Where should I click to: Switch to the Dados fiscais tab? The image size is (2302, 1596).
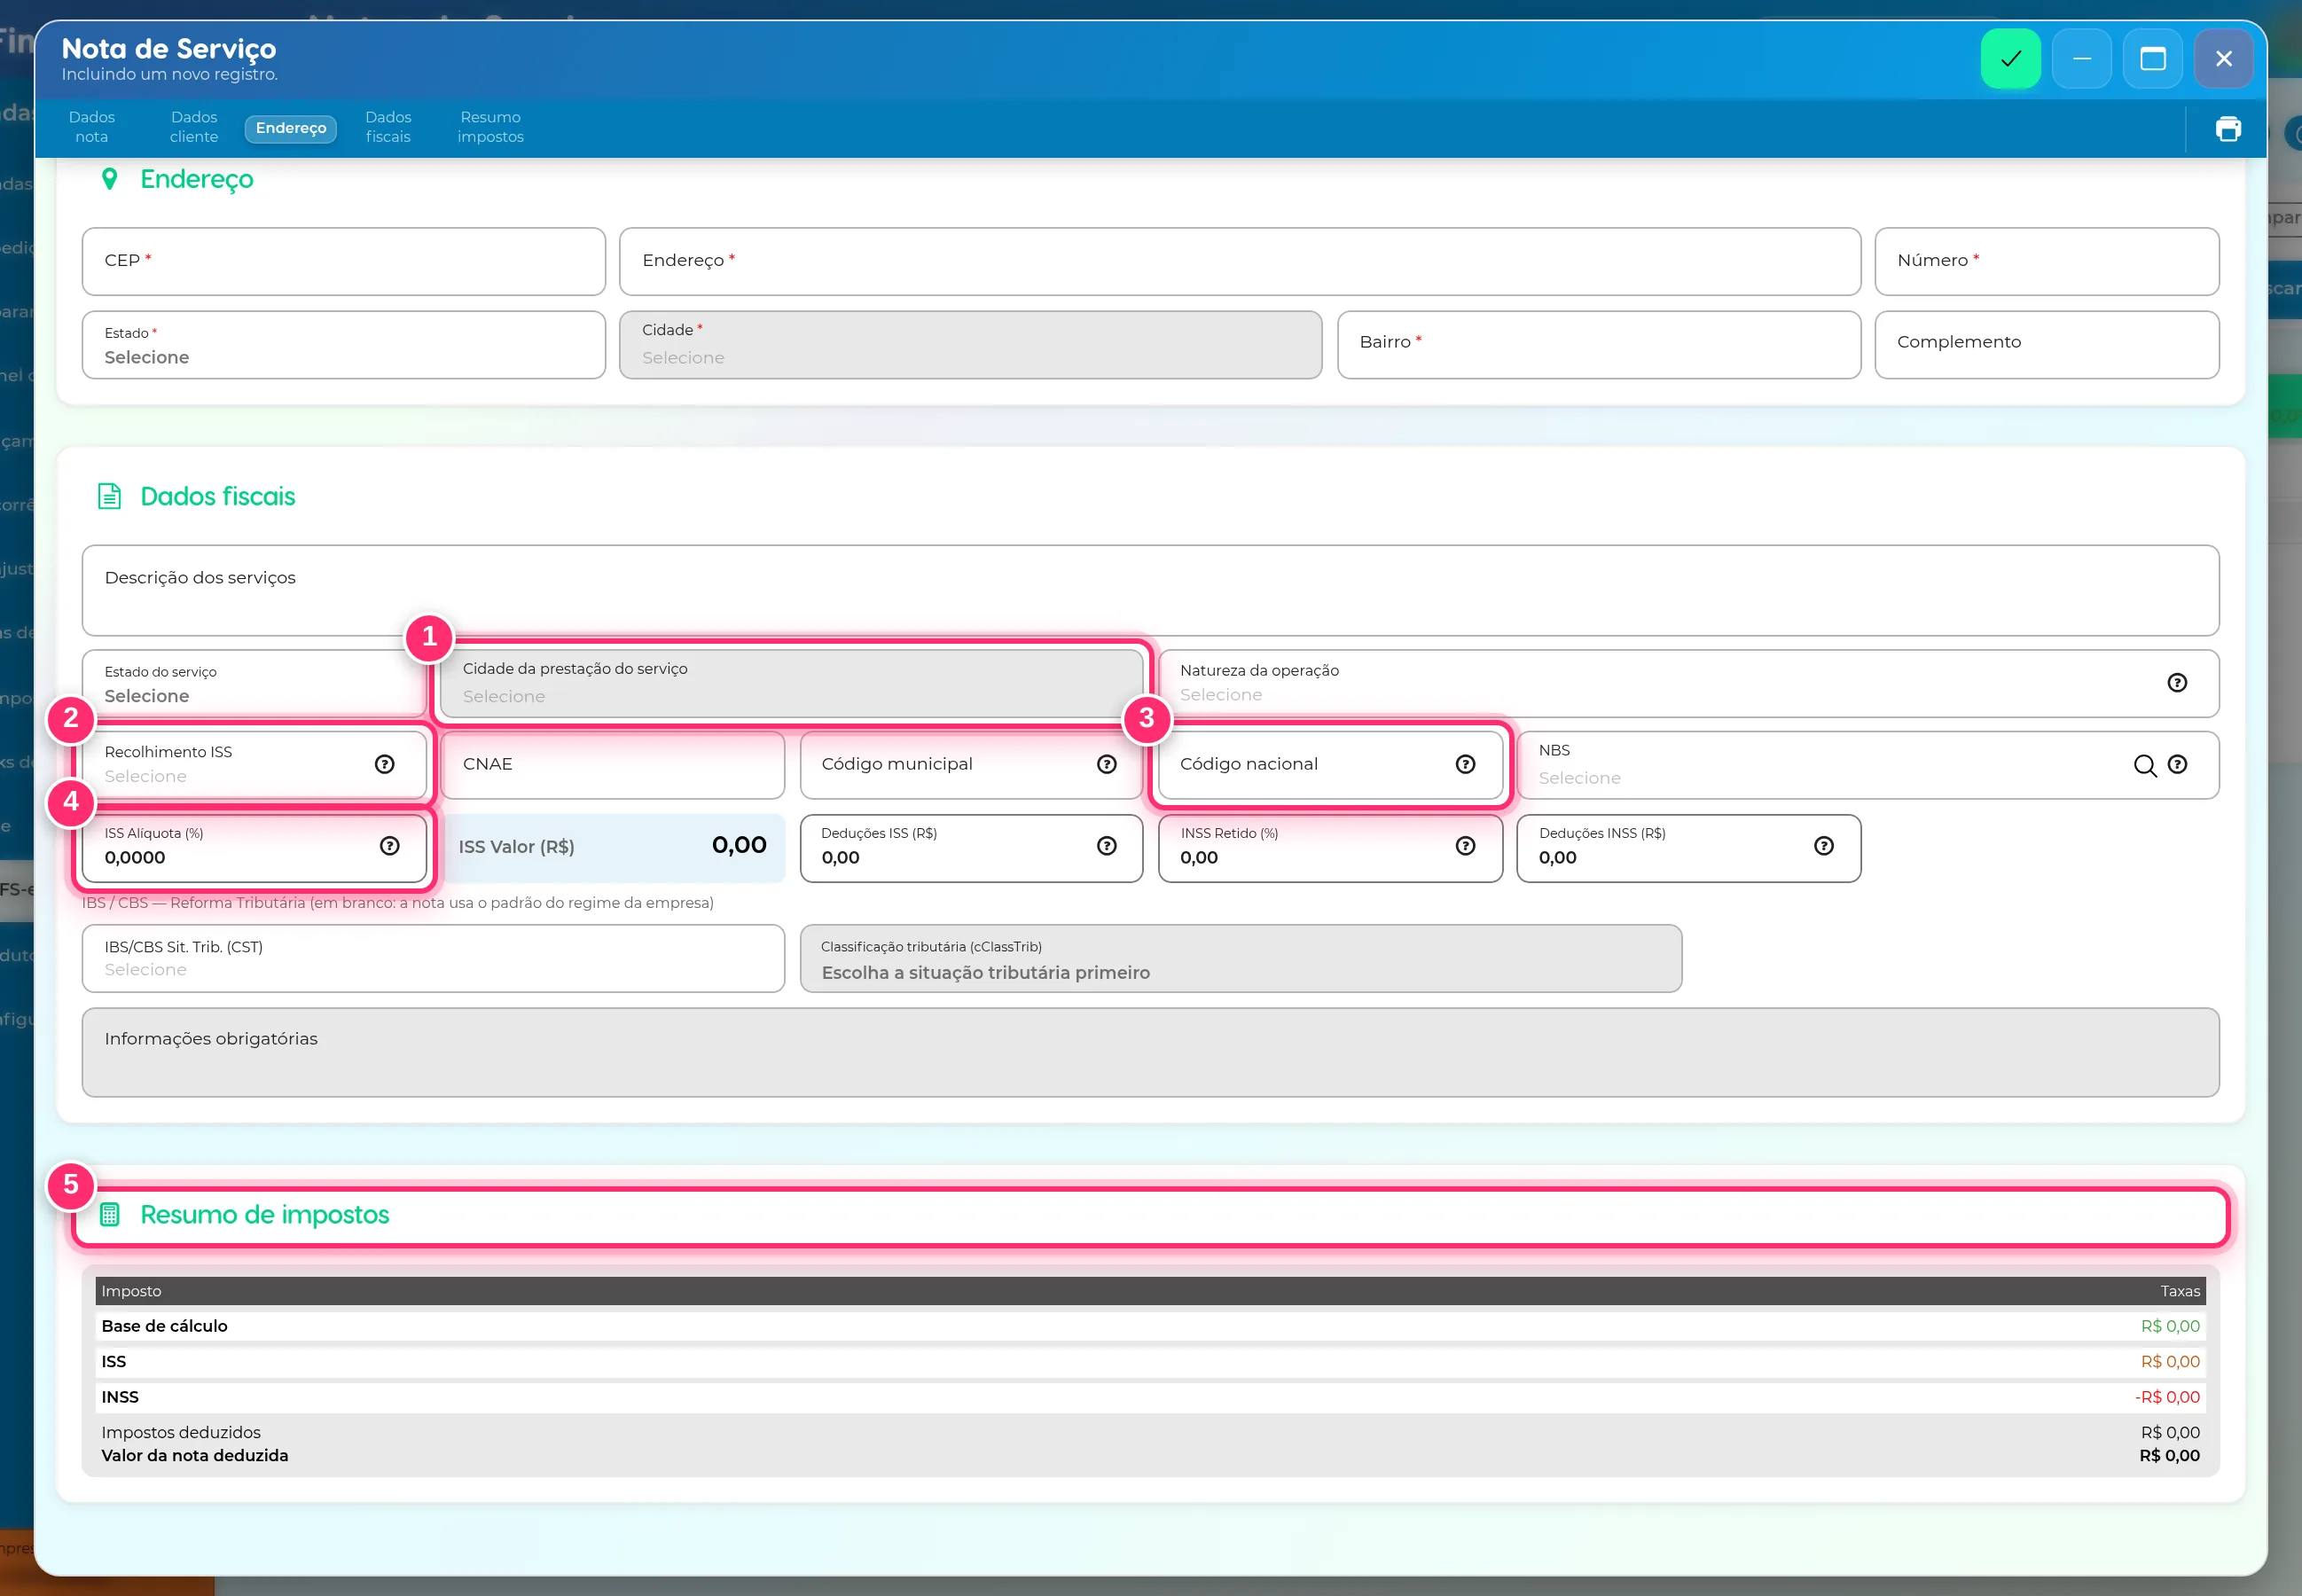click(x=388, y=128)
